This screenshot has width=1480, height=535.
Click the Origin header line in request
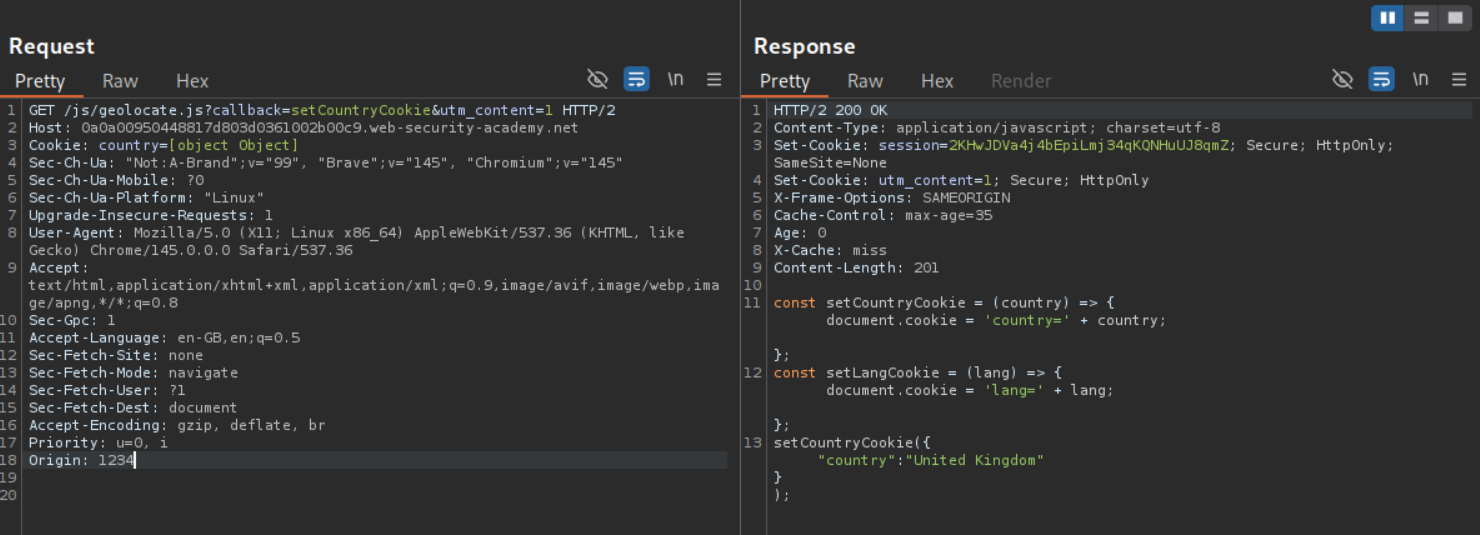click(x=80, y=460)
